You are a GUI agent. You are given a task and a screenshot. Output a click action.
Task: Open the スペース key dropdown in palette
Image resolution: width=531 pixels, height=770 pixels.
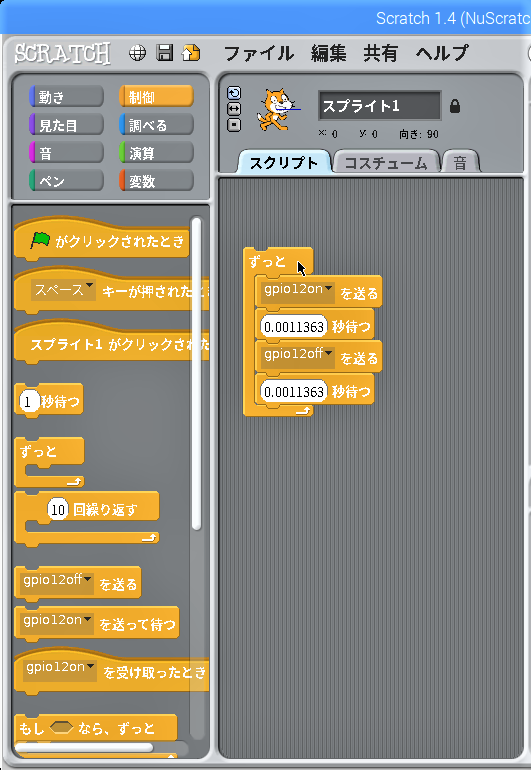click(63, 290)
